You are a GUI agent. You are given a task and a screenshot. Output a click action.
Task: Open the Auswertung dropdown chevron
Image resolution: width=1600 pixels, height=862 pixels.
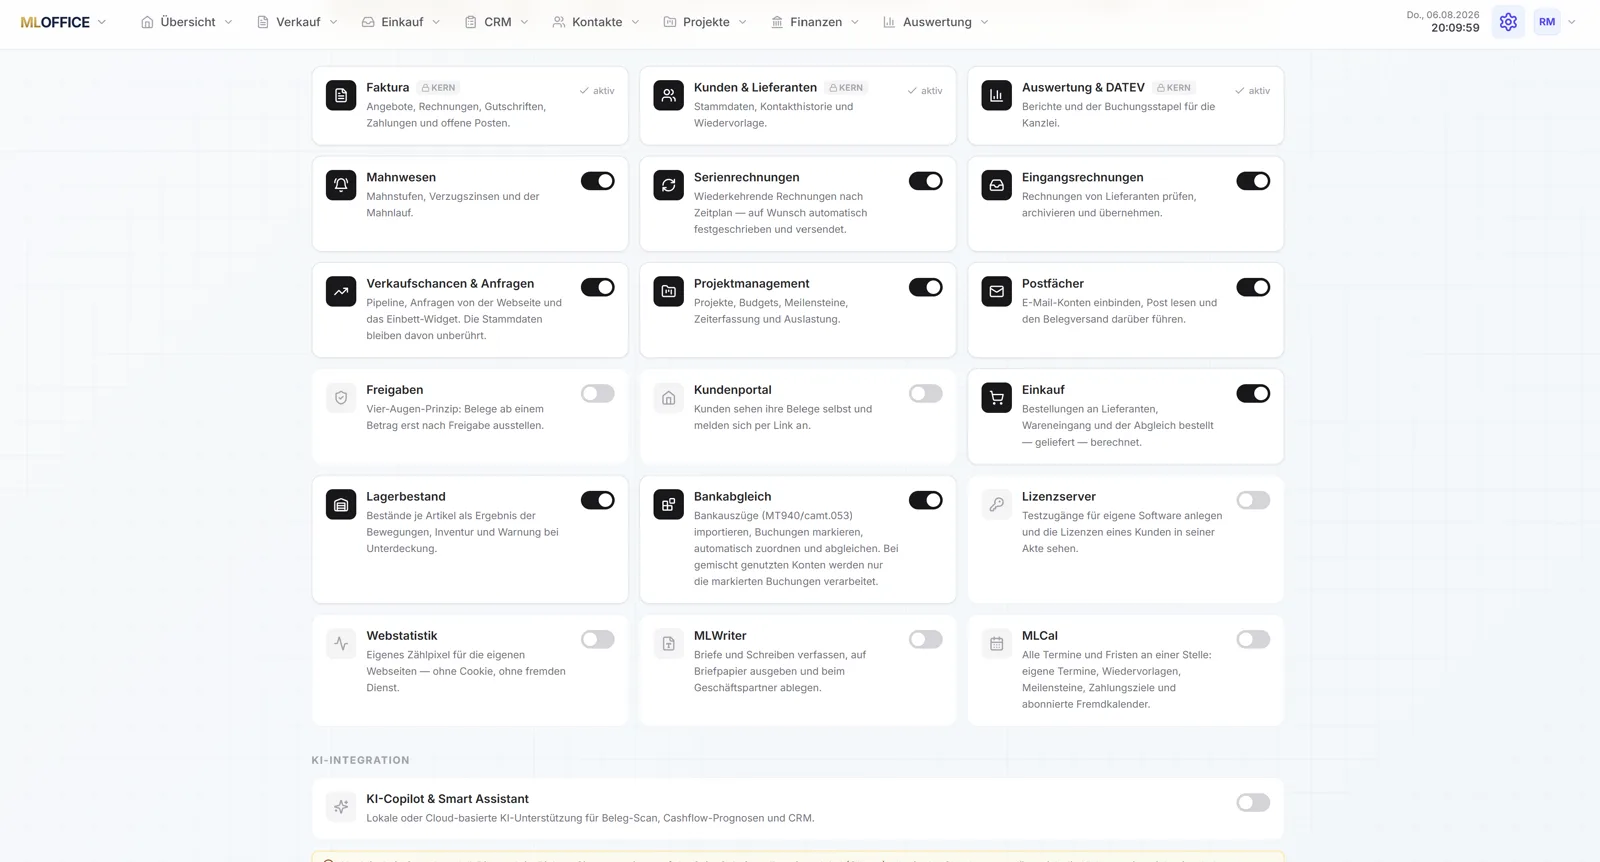(984, 22)
